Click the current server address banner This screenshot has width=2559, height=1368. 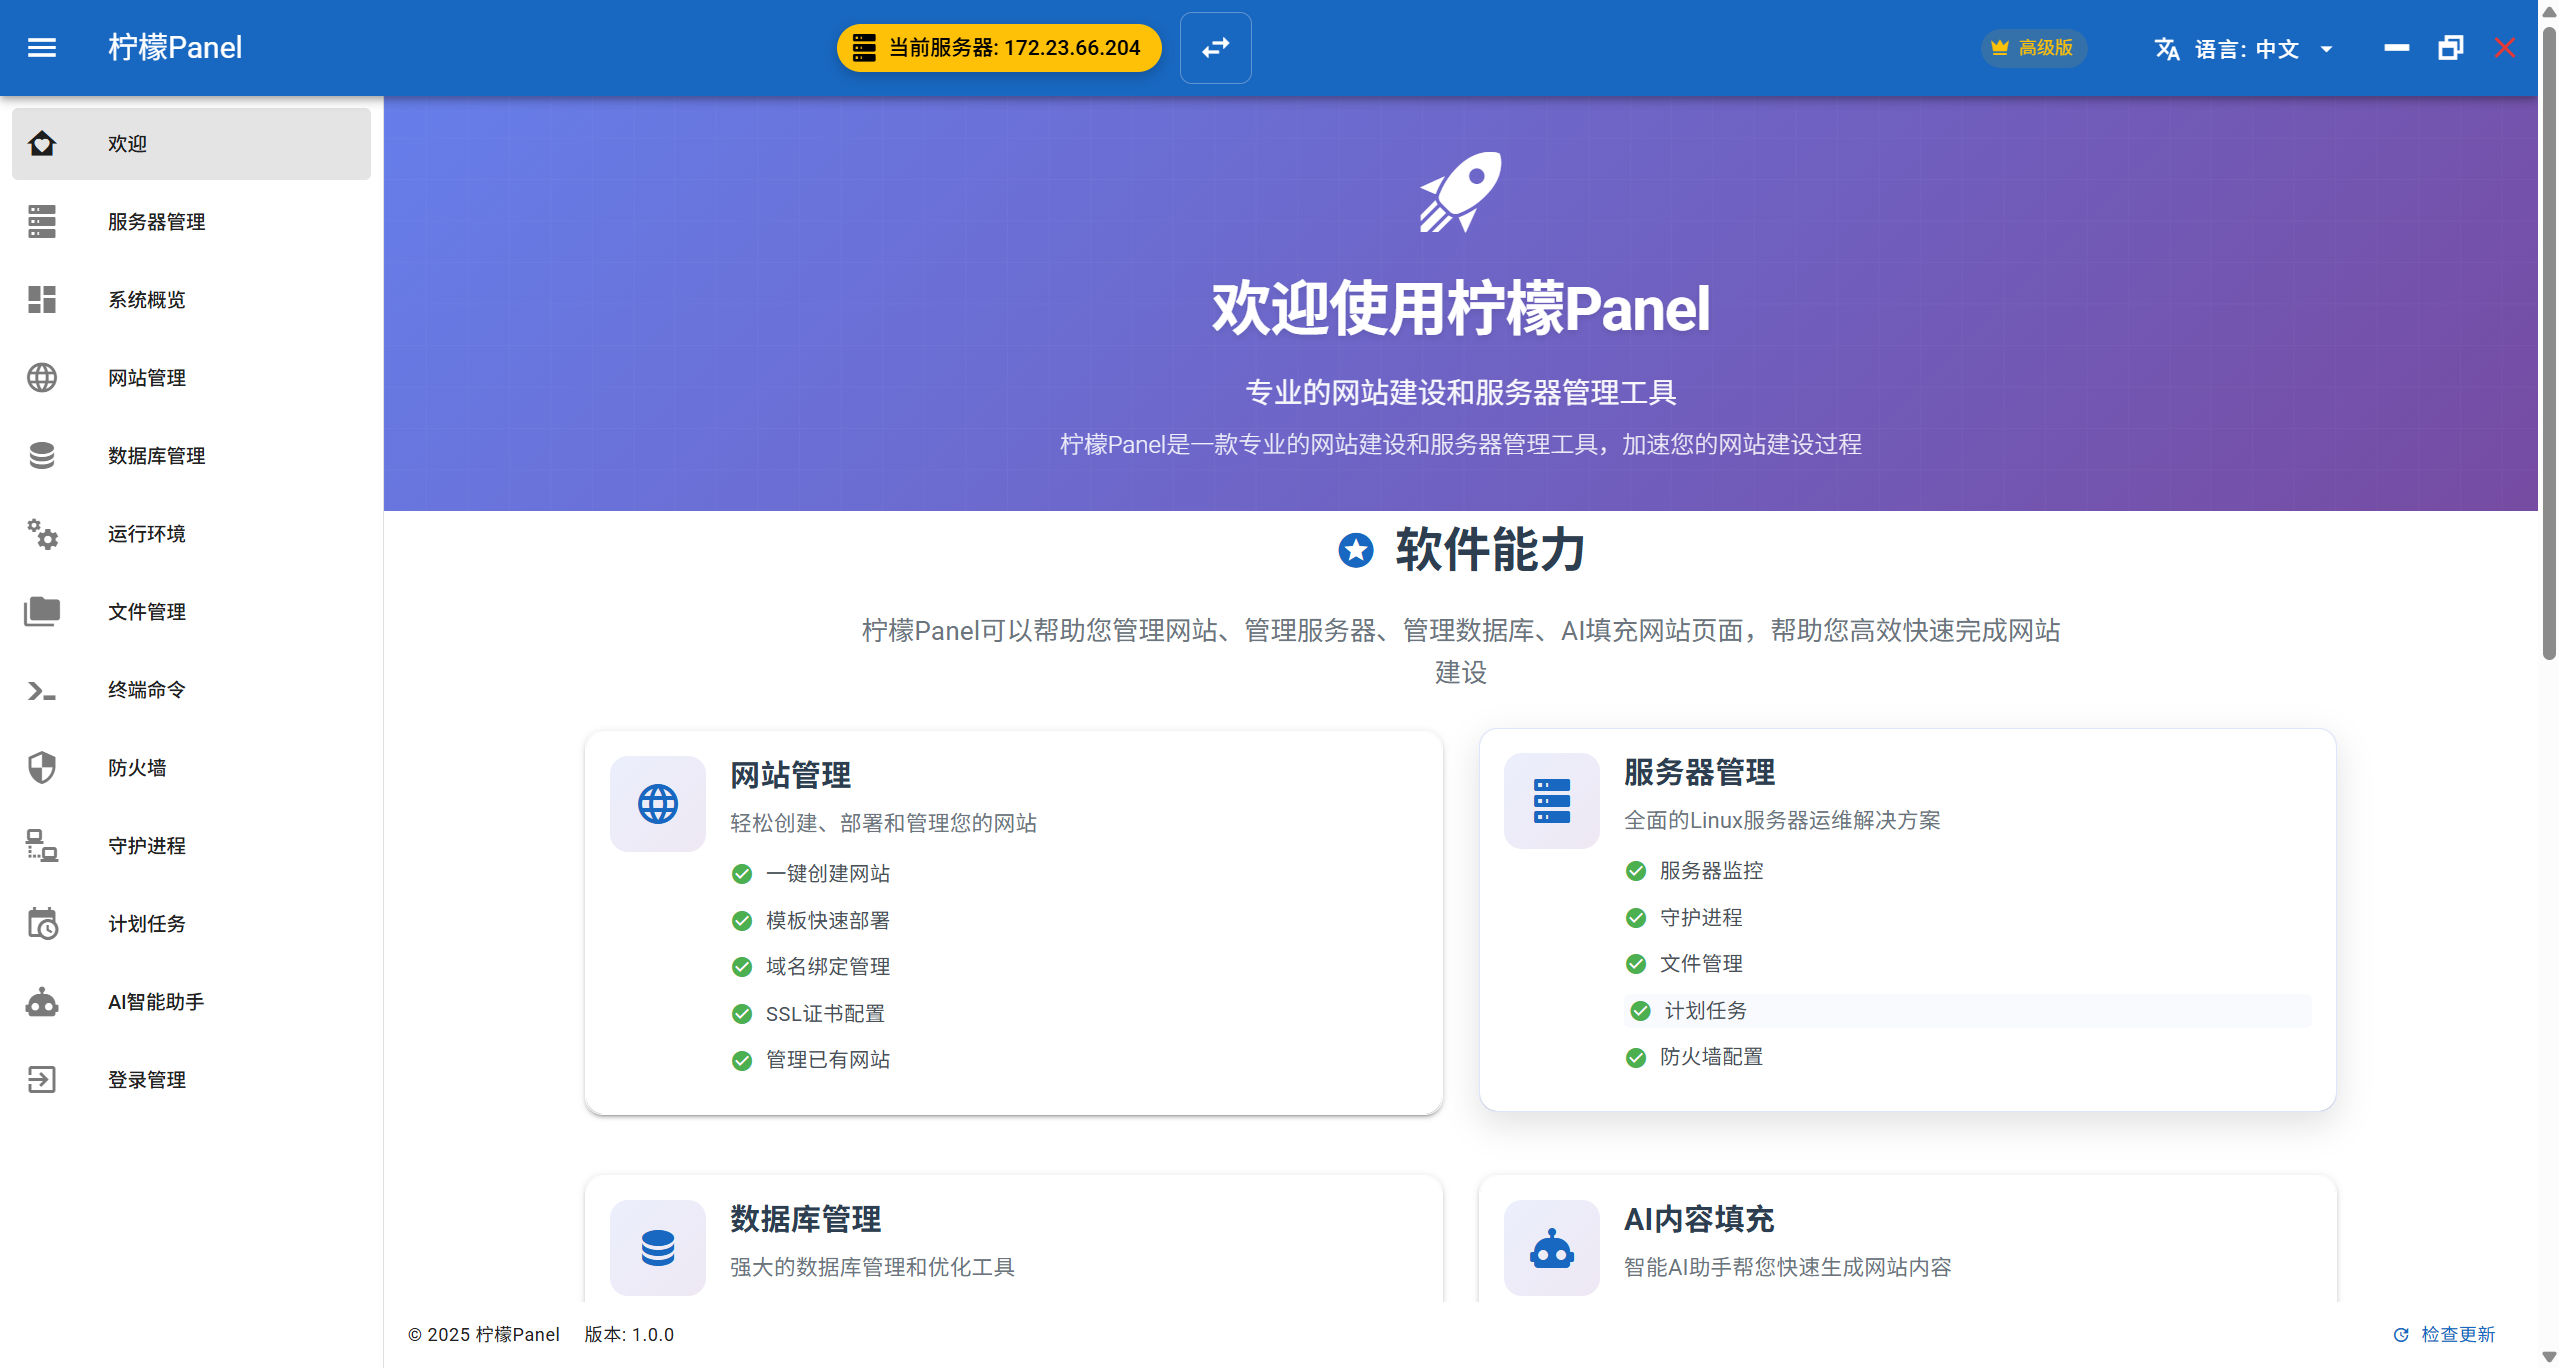(x=998, y=46)
